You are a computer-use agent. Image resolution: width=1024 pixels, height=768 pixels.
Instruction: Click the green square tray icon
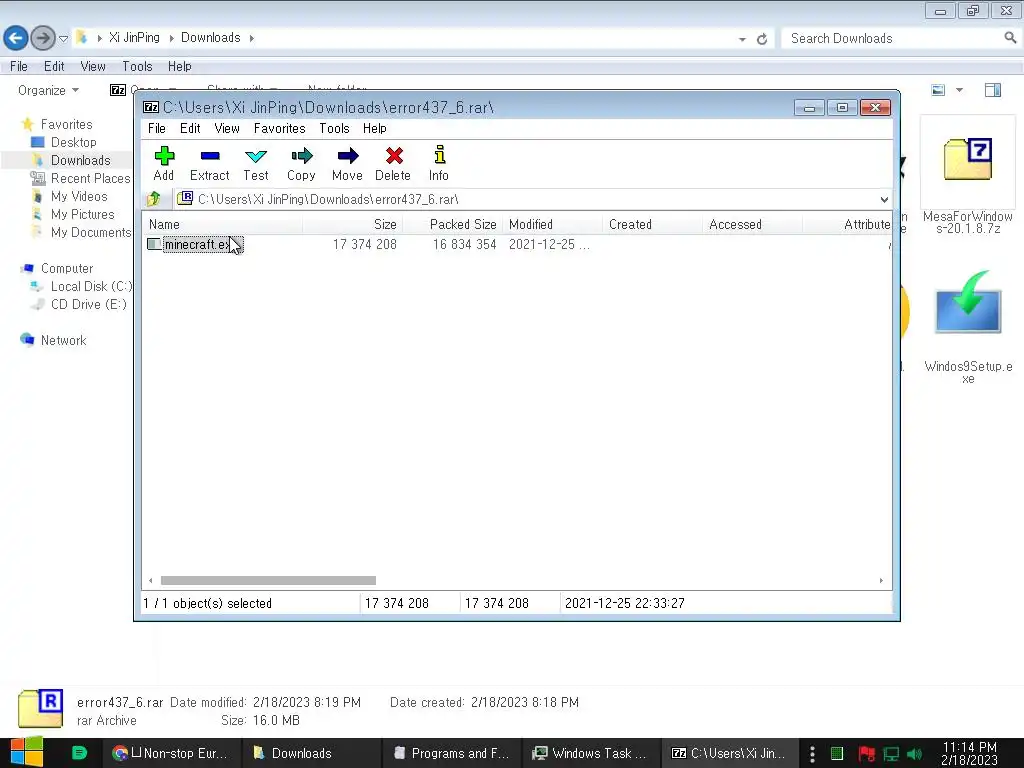coord(837,754)
